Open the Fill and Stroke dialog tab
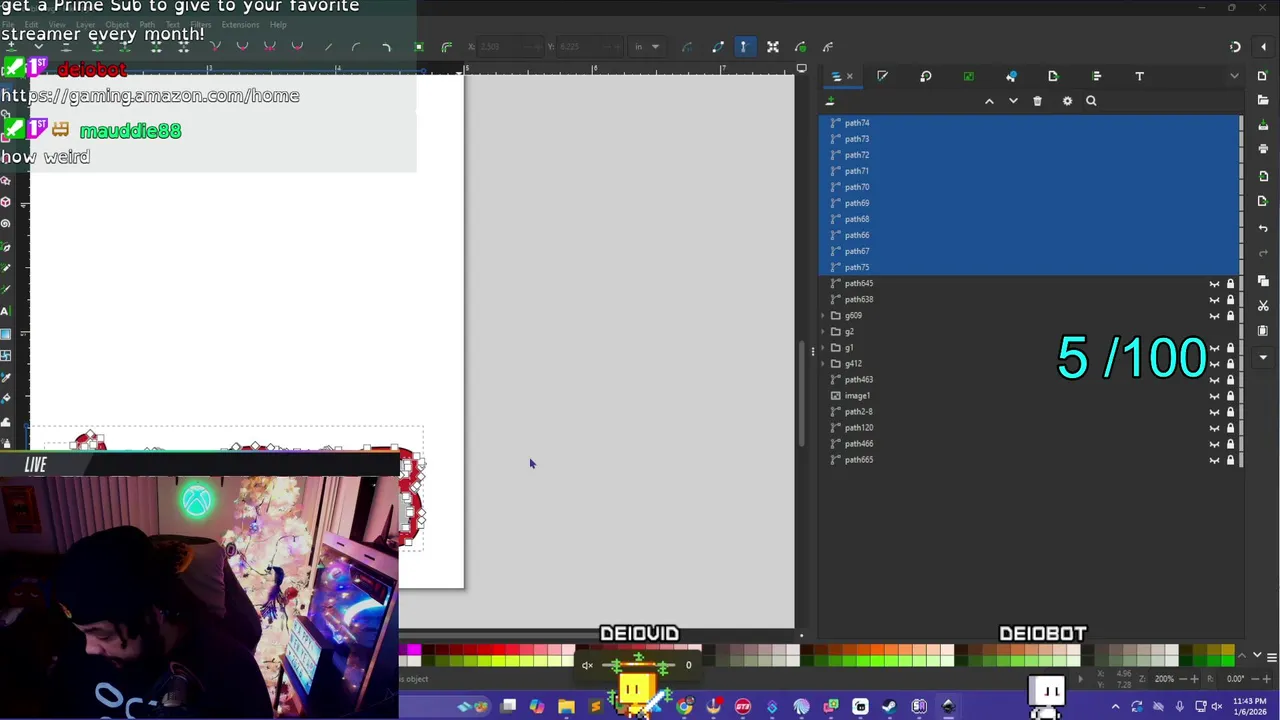1280x720 pixels. click(x=882, y=76)
